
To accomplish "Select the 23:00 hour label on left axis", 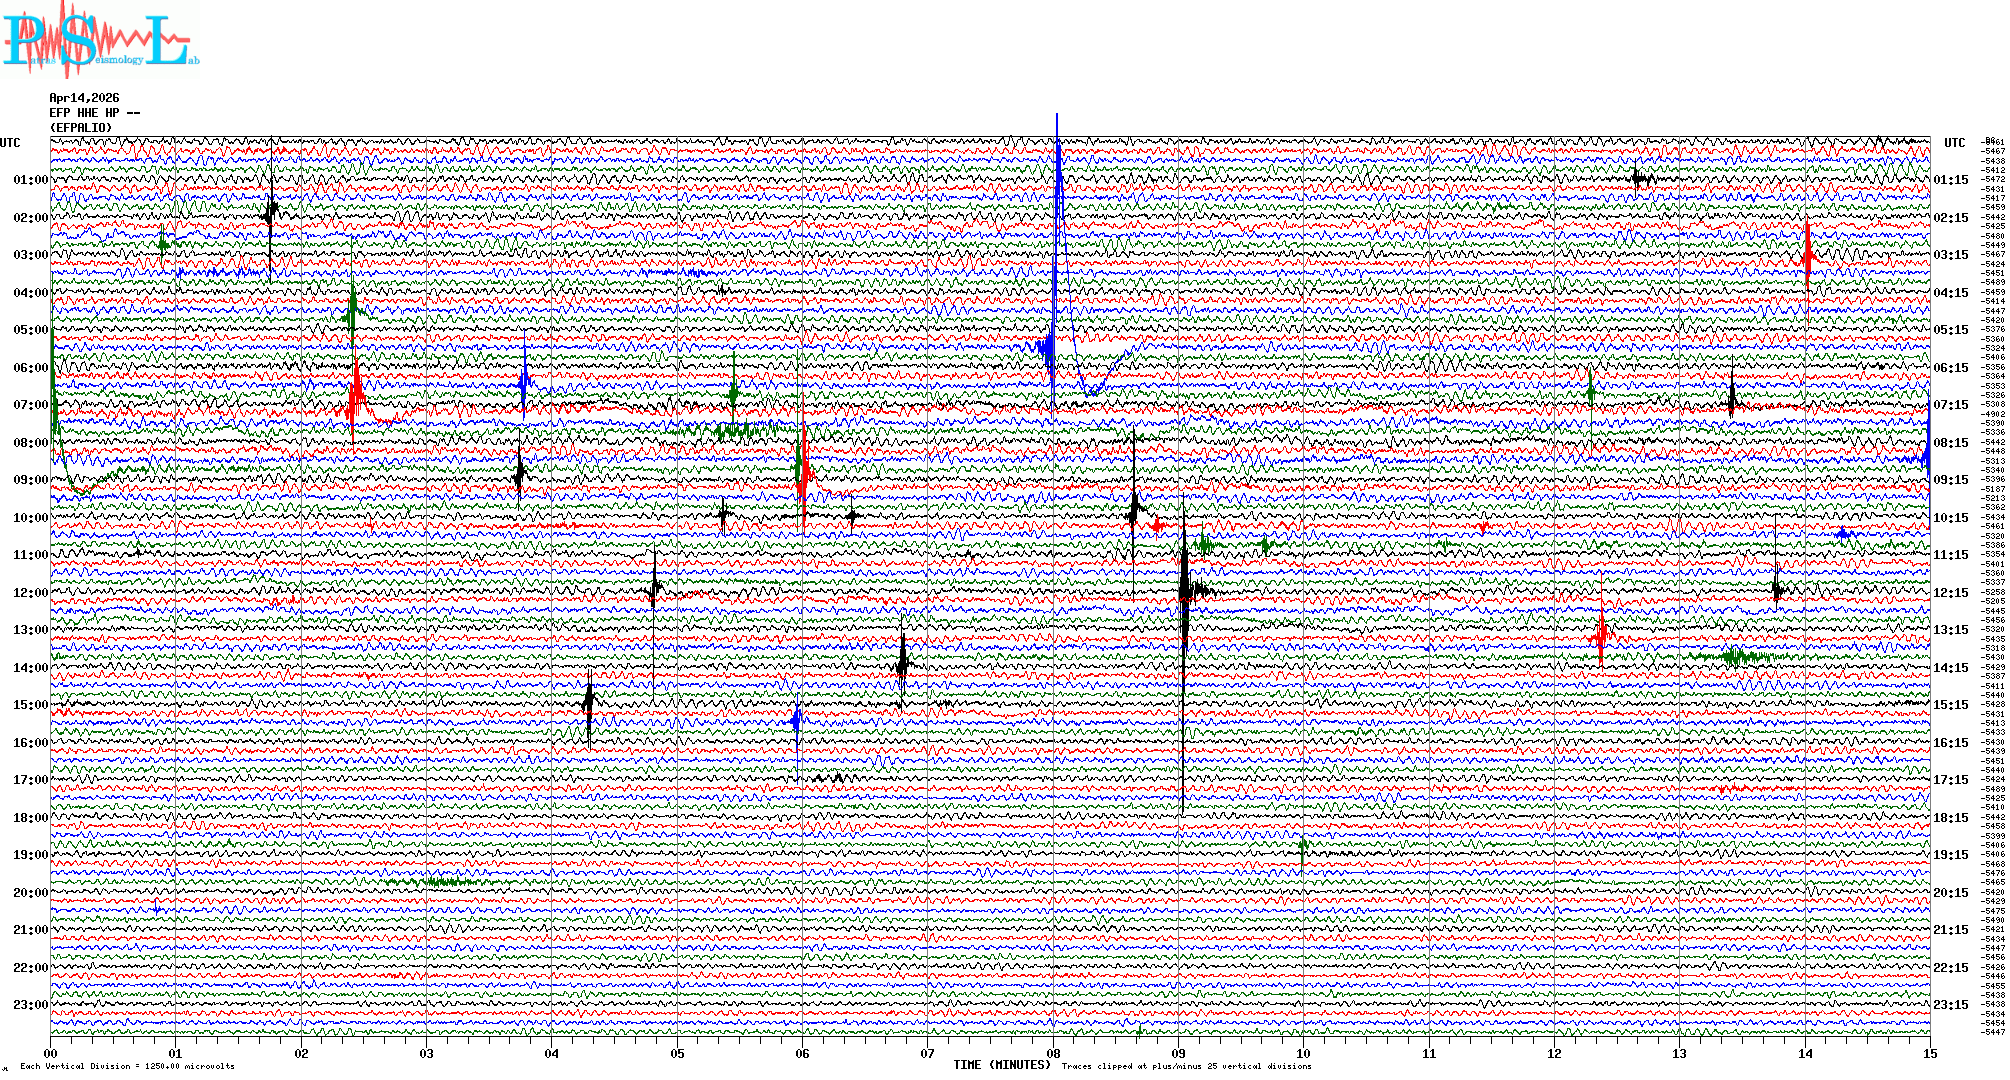I will [30, 1005].
